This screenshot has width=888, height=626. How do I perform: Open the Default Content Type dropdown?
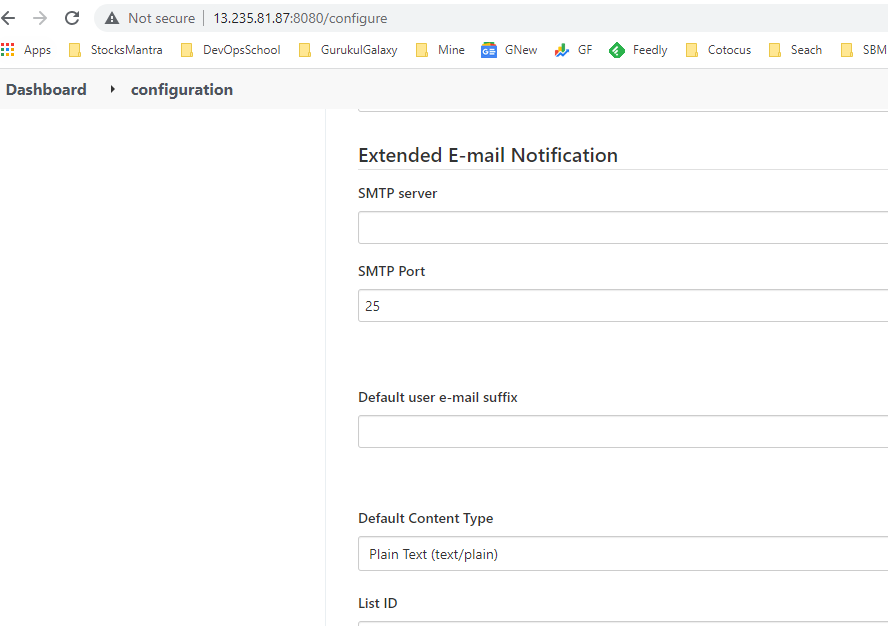[x=622, y=554]
